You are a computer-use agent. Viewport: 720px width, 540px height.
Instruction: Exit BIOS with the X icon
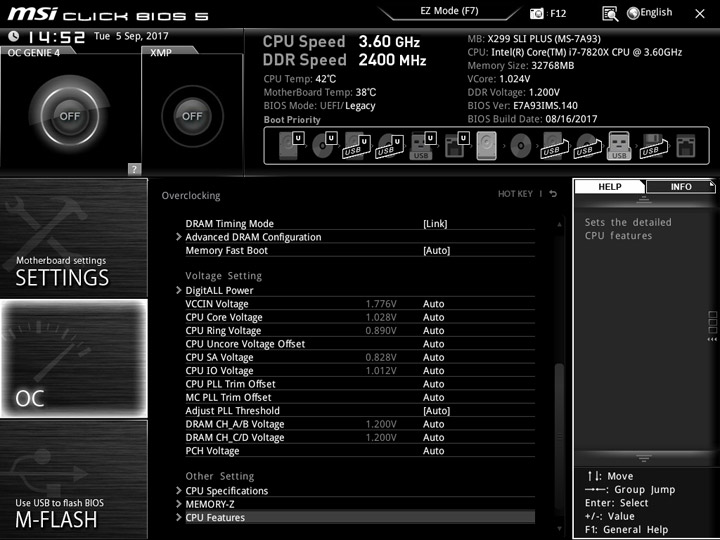pos(699,14)
